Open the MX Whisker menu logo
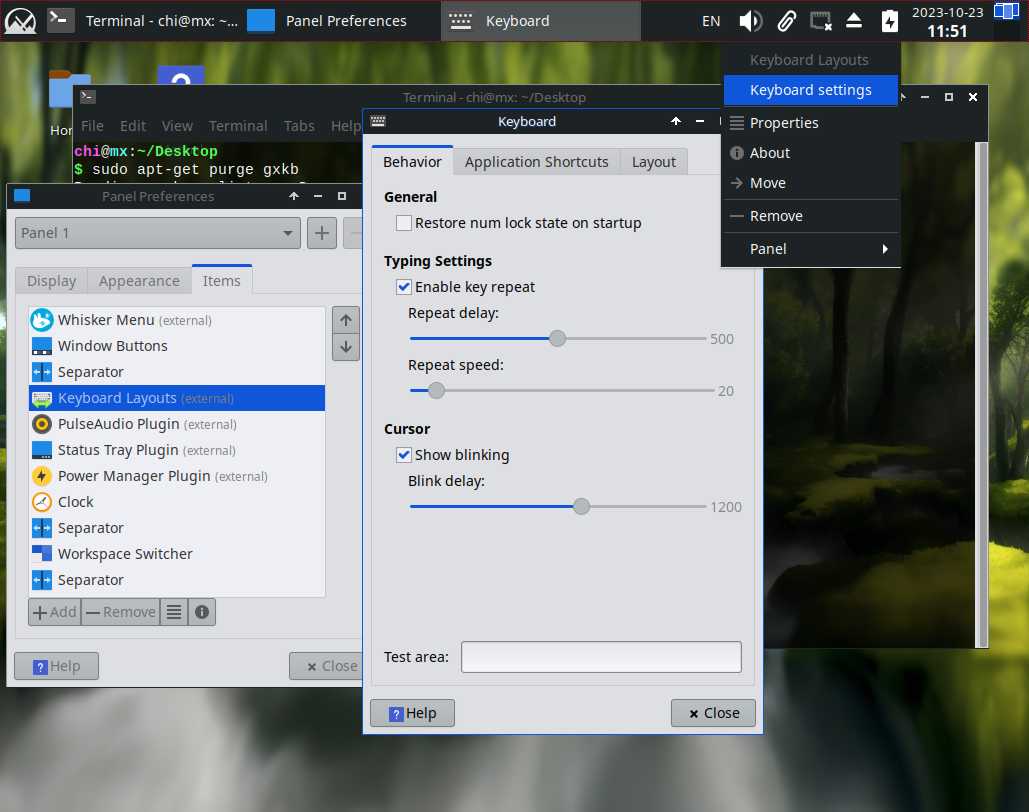1029x812 pixels. (20, 21)
